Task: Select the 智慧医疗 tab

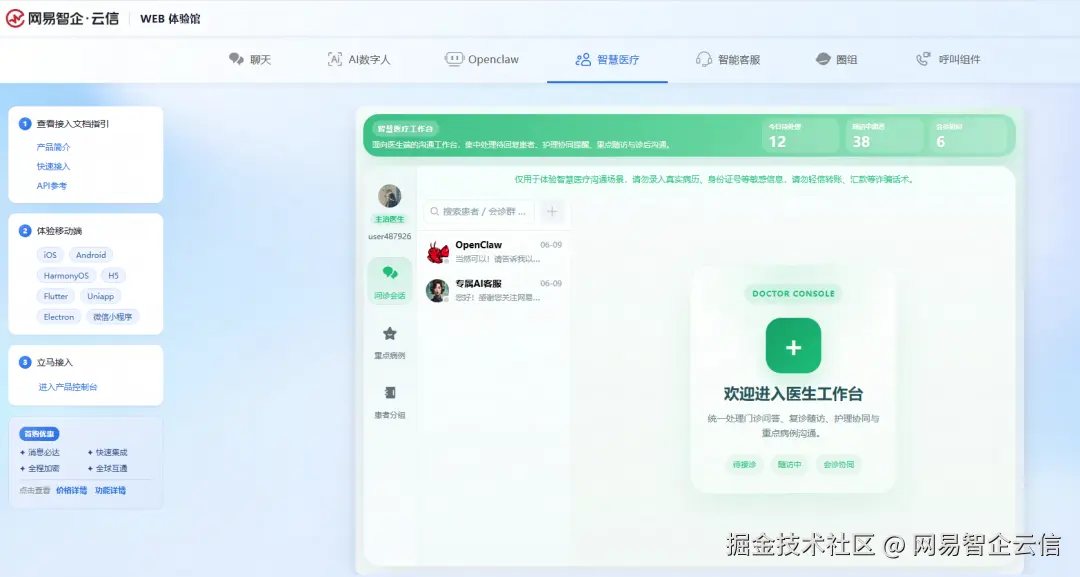Action: tap(607, 60)
